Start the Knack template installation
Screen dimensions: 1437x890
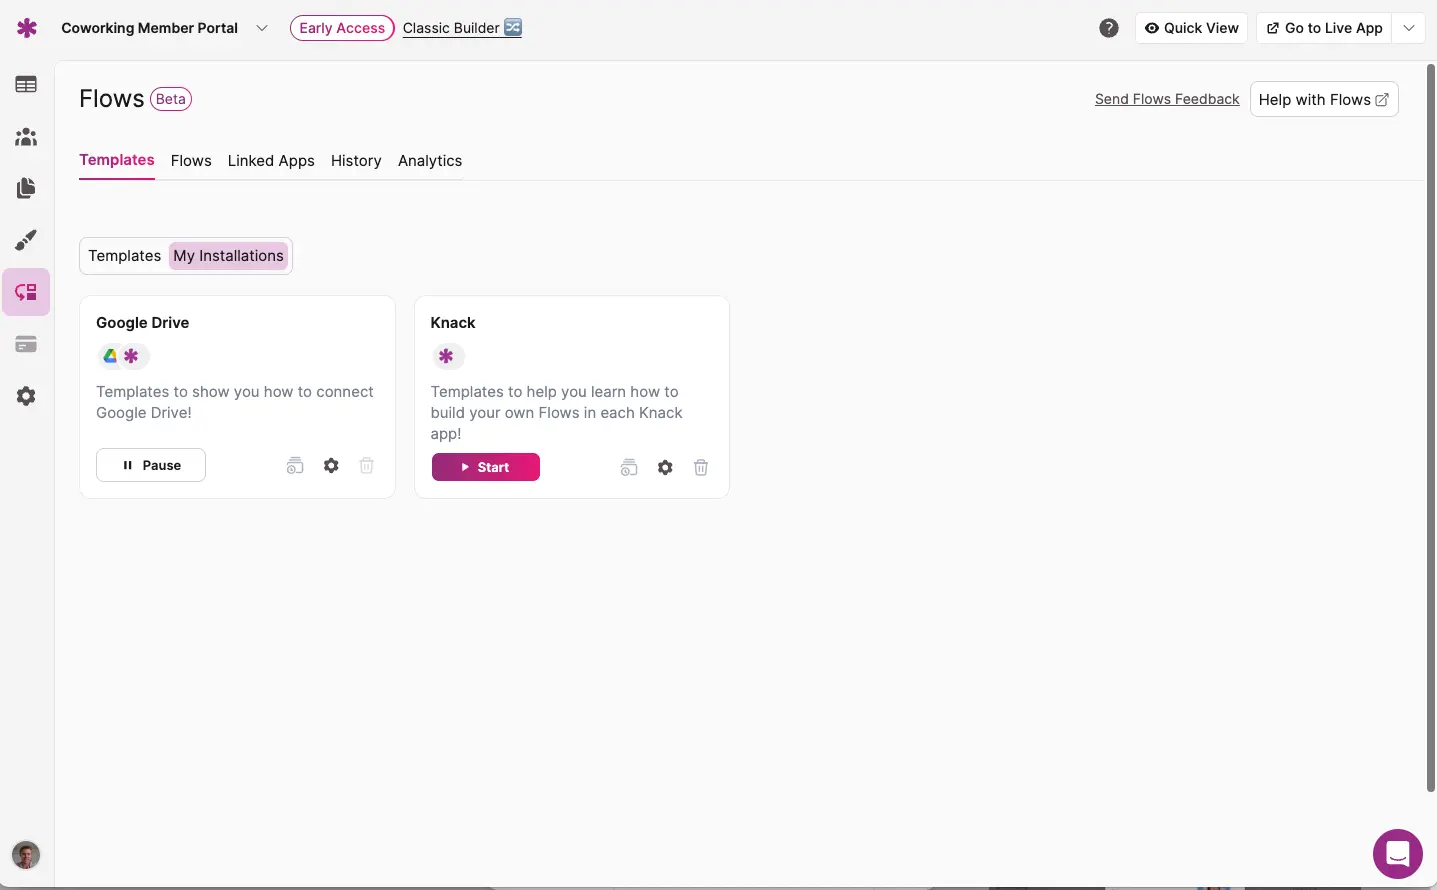click(x=486, y=468)
